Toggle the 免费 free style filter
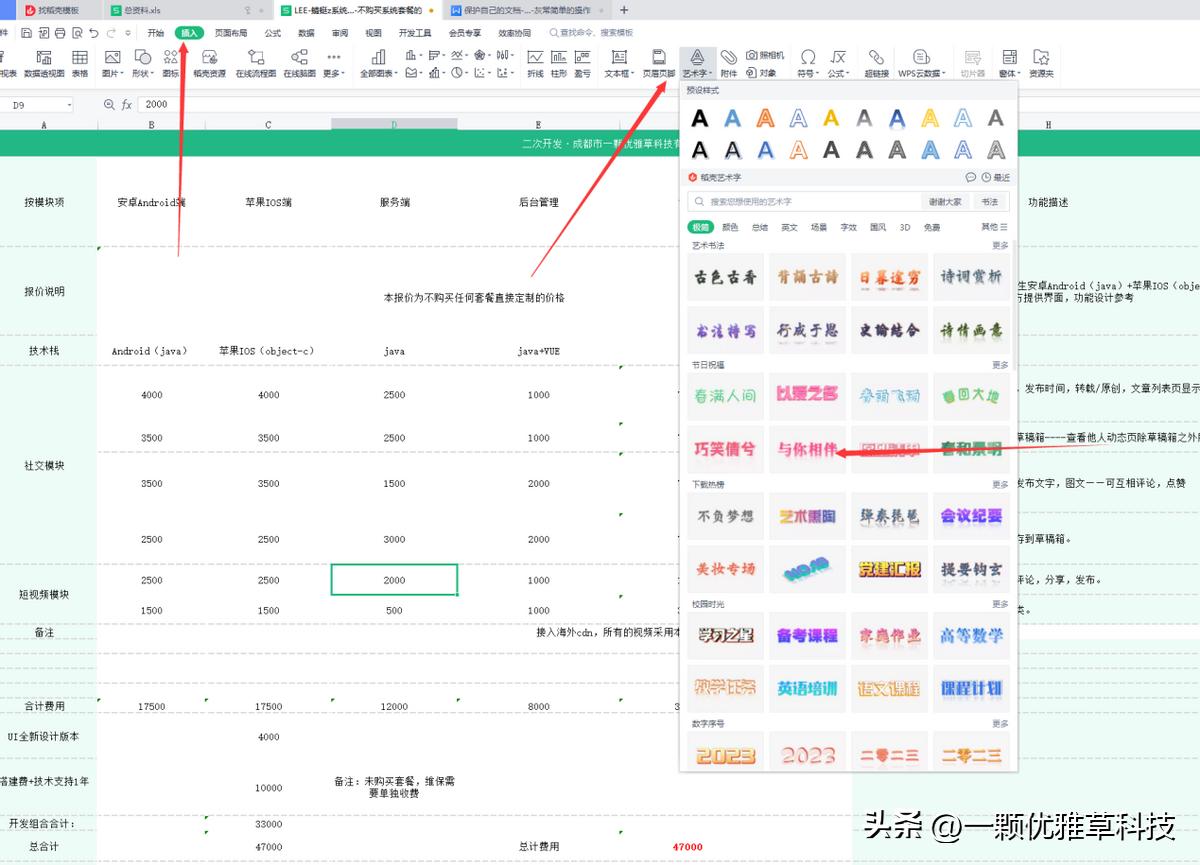The image size is (1200, 865). click(x=930, y=227)
